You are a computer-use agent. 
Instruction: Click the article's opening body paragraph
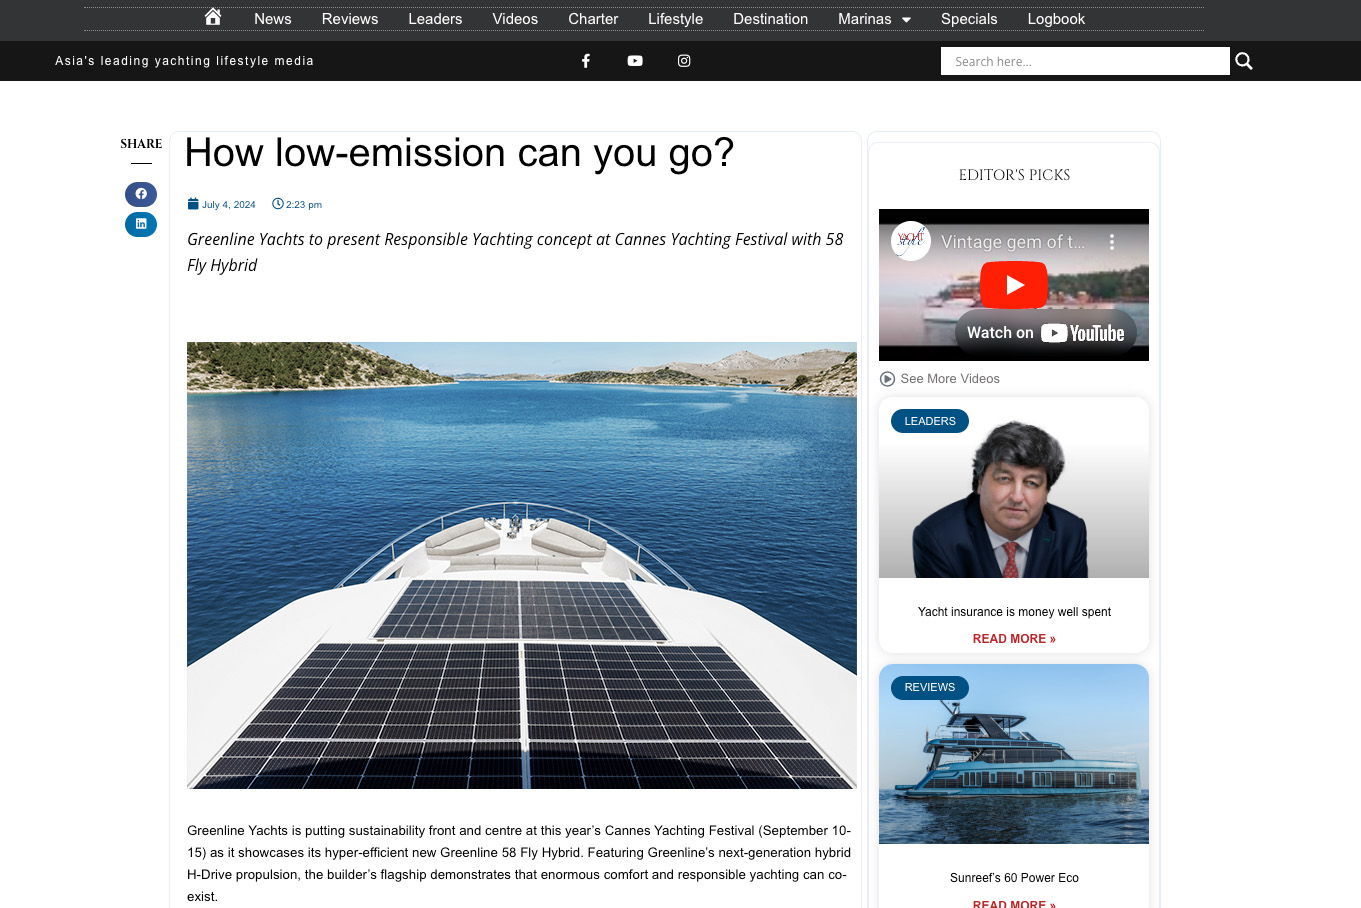[519, 863]
